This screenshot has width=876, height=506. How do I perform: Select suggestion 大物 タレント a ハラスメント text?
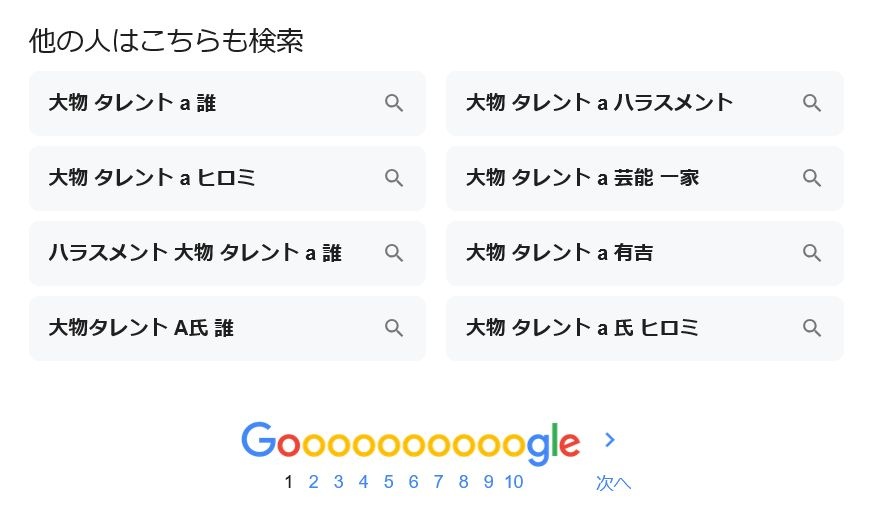pyautogui.click(x=599, y=103)
